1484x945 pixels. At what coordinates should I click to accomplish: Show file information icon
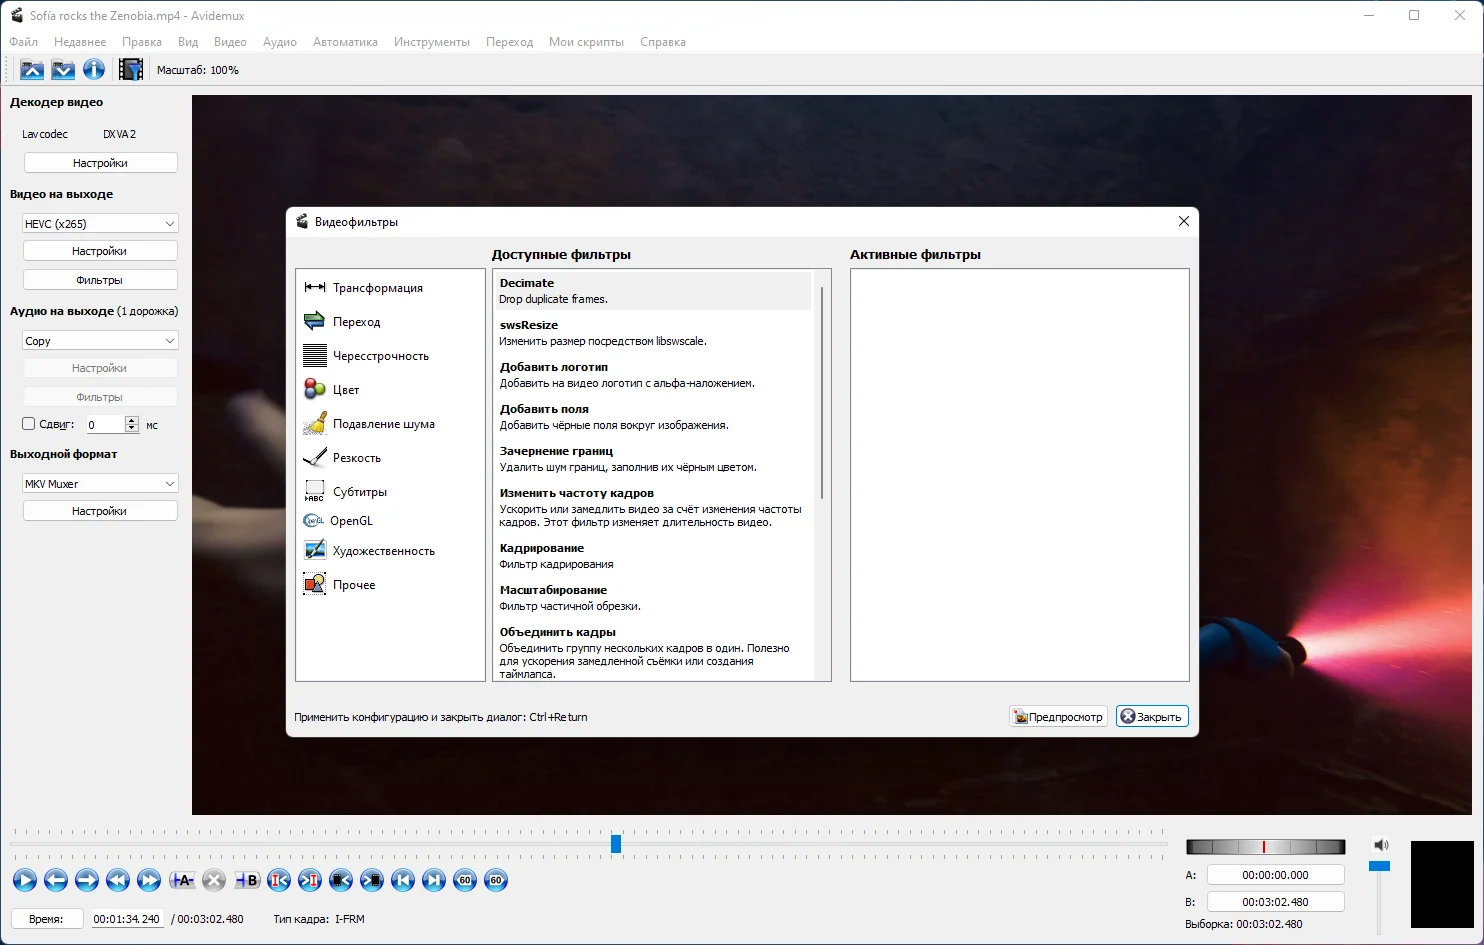94,69
